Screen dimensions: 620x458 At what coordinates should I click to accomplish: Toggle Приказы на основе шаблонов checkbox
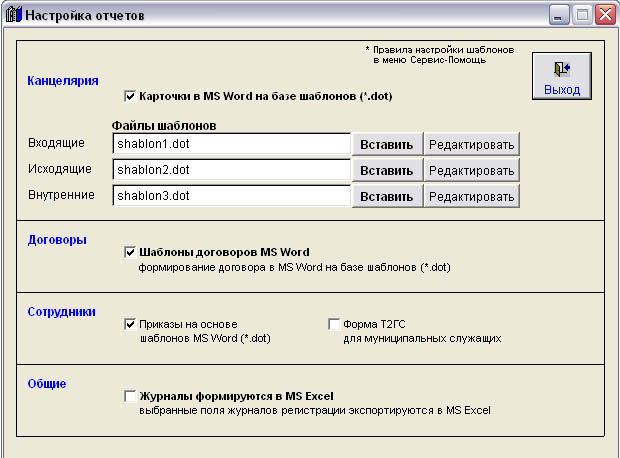130,324
